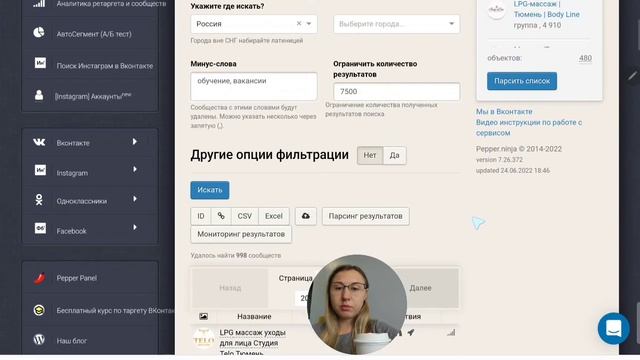This screenshot has height=360, width=640.
Task: Expand the Facebook sidebar submenu
Action: pos(135,227)
